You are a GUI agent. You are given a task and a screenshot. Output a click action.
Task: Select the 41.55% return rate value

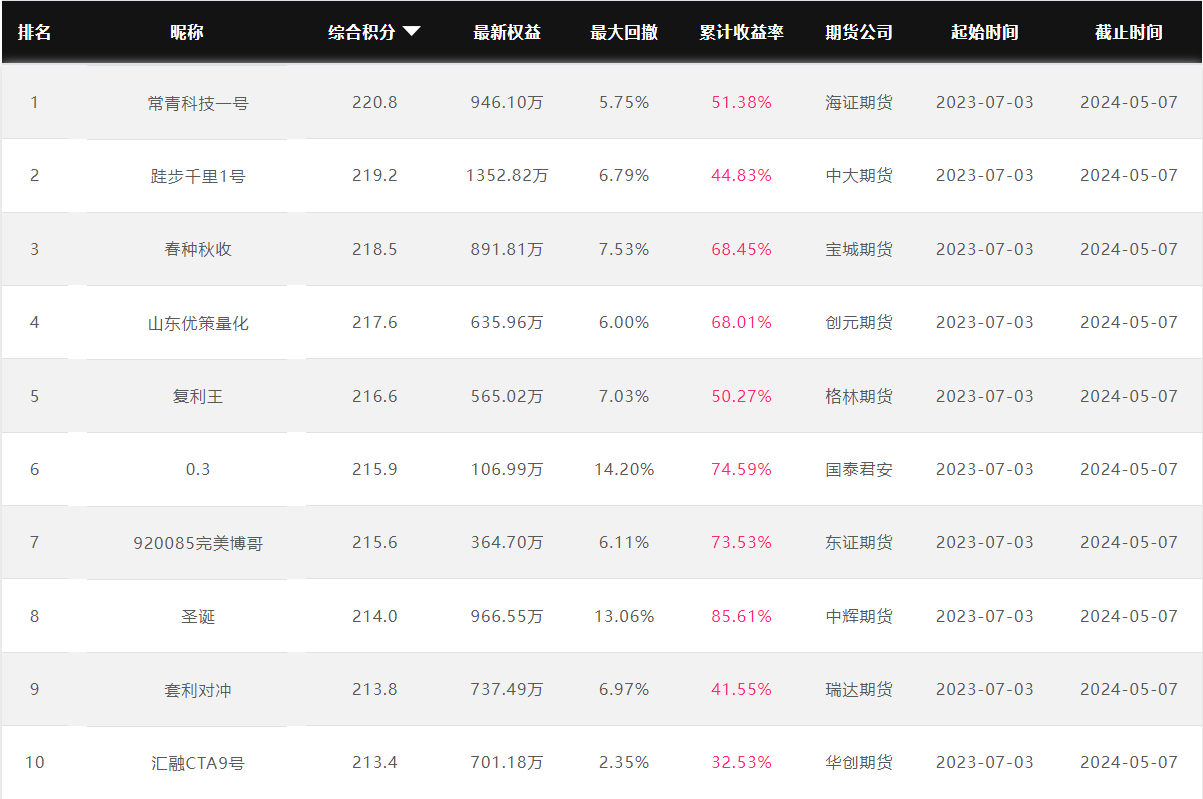coord(742,689)
